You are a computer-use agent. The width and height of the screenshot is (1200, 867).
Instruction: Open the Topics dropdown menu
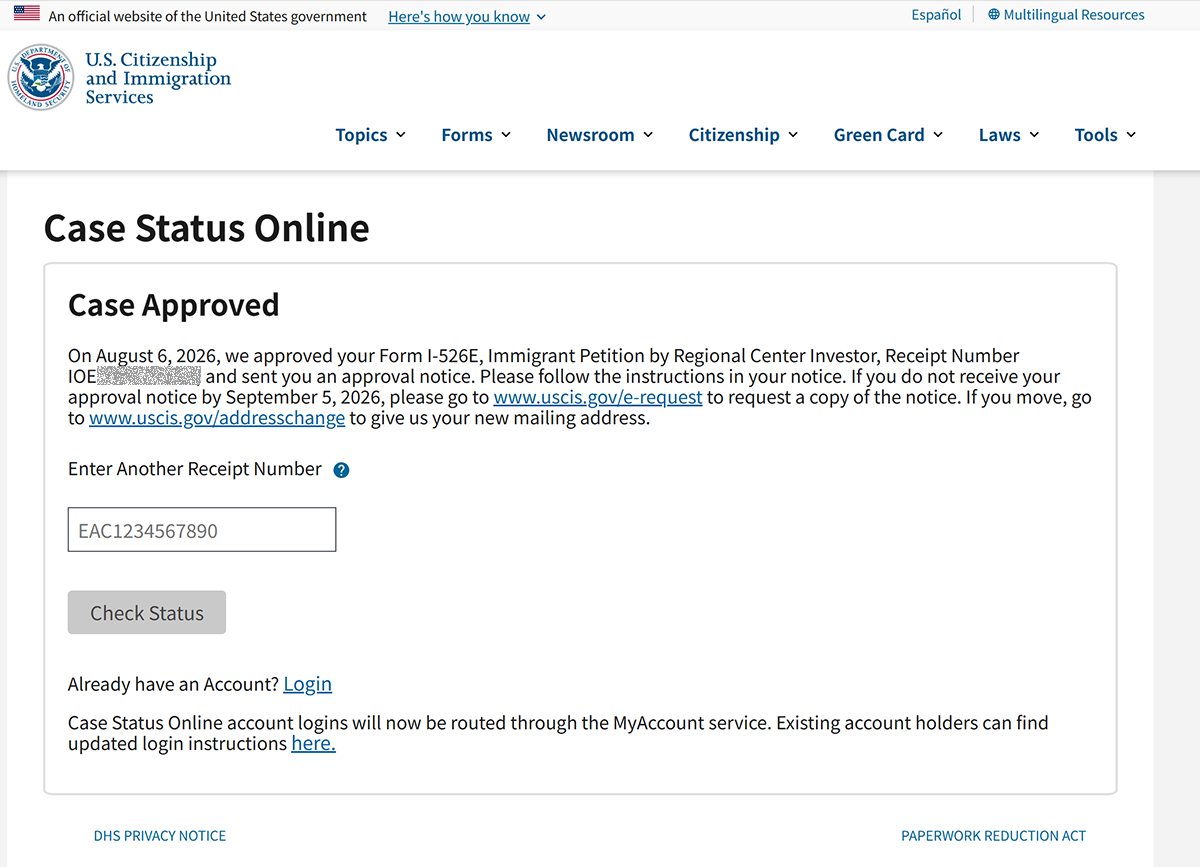[371, 135]
